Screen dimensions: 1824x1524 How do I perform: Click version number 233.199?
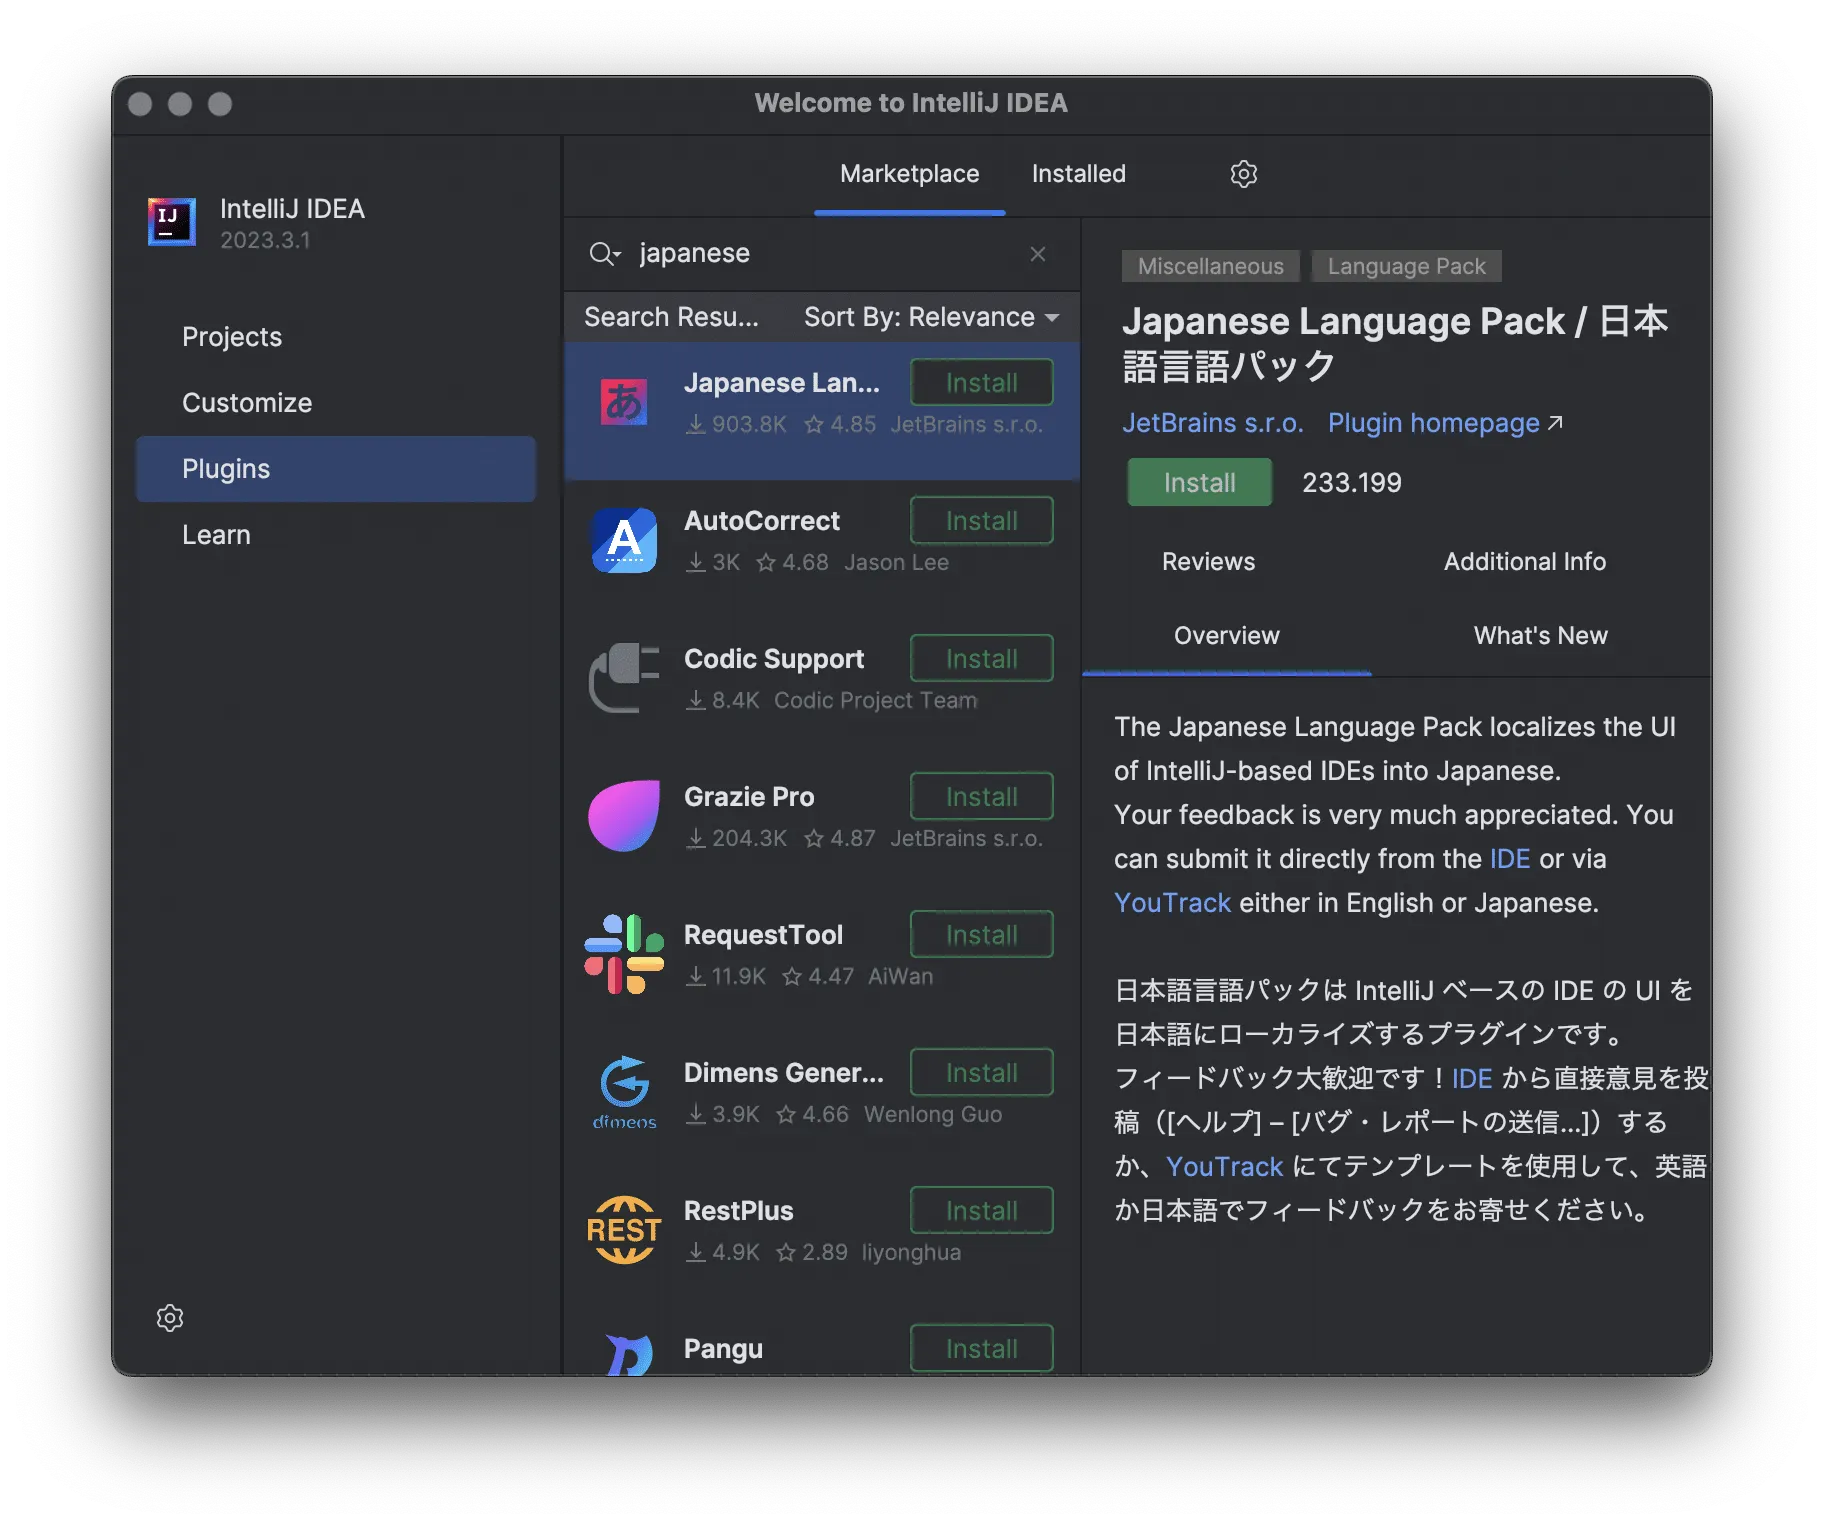tap(1351, 483)
